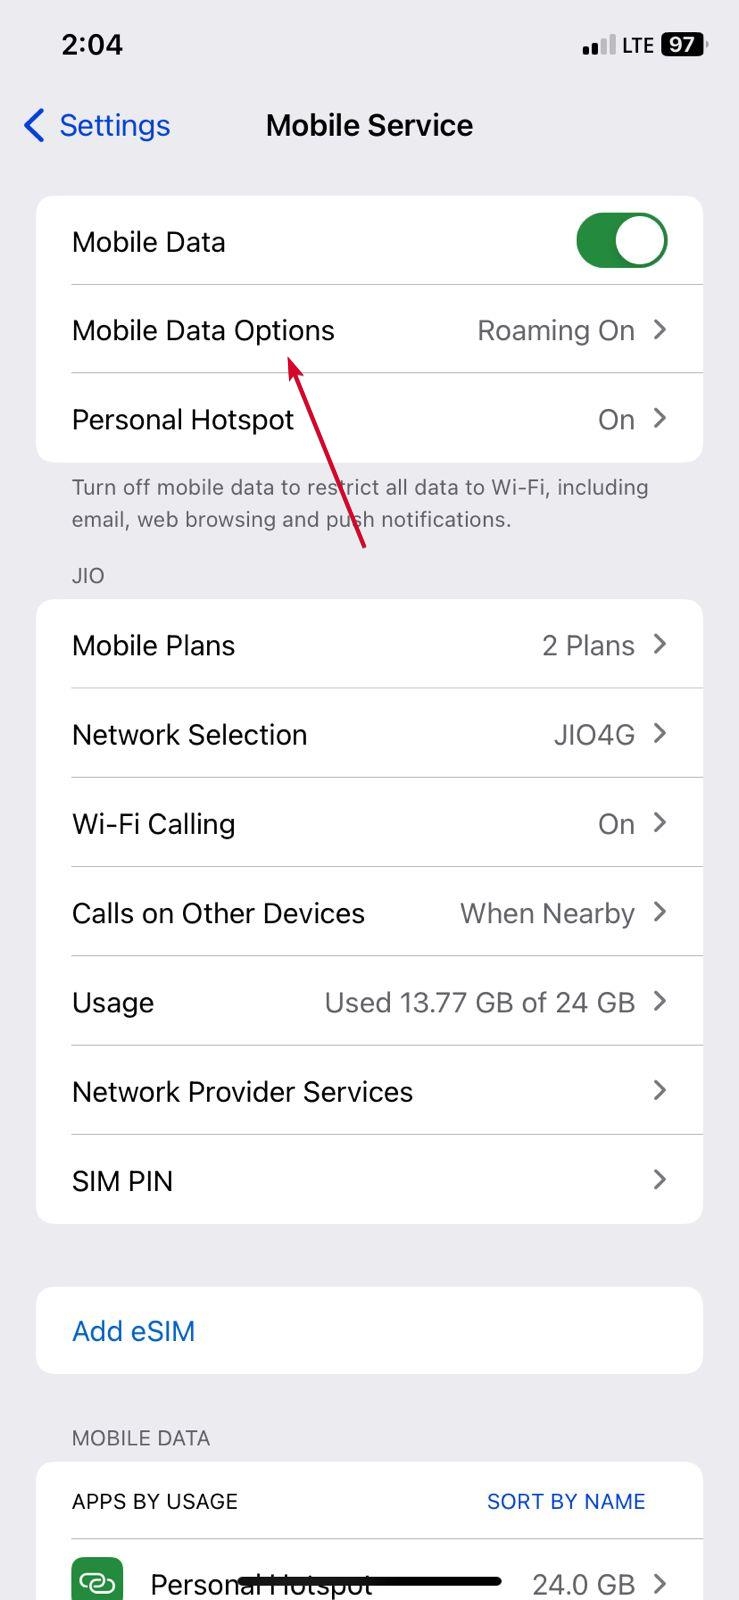Tap the LTE network indicator
739x1600 pixels.
[637, 46]
